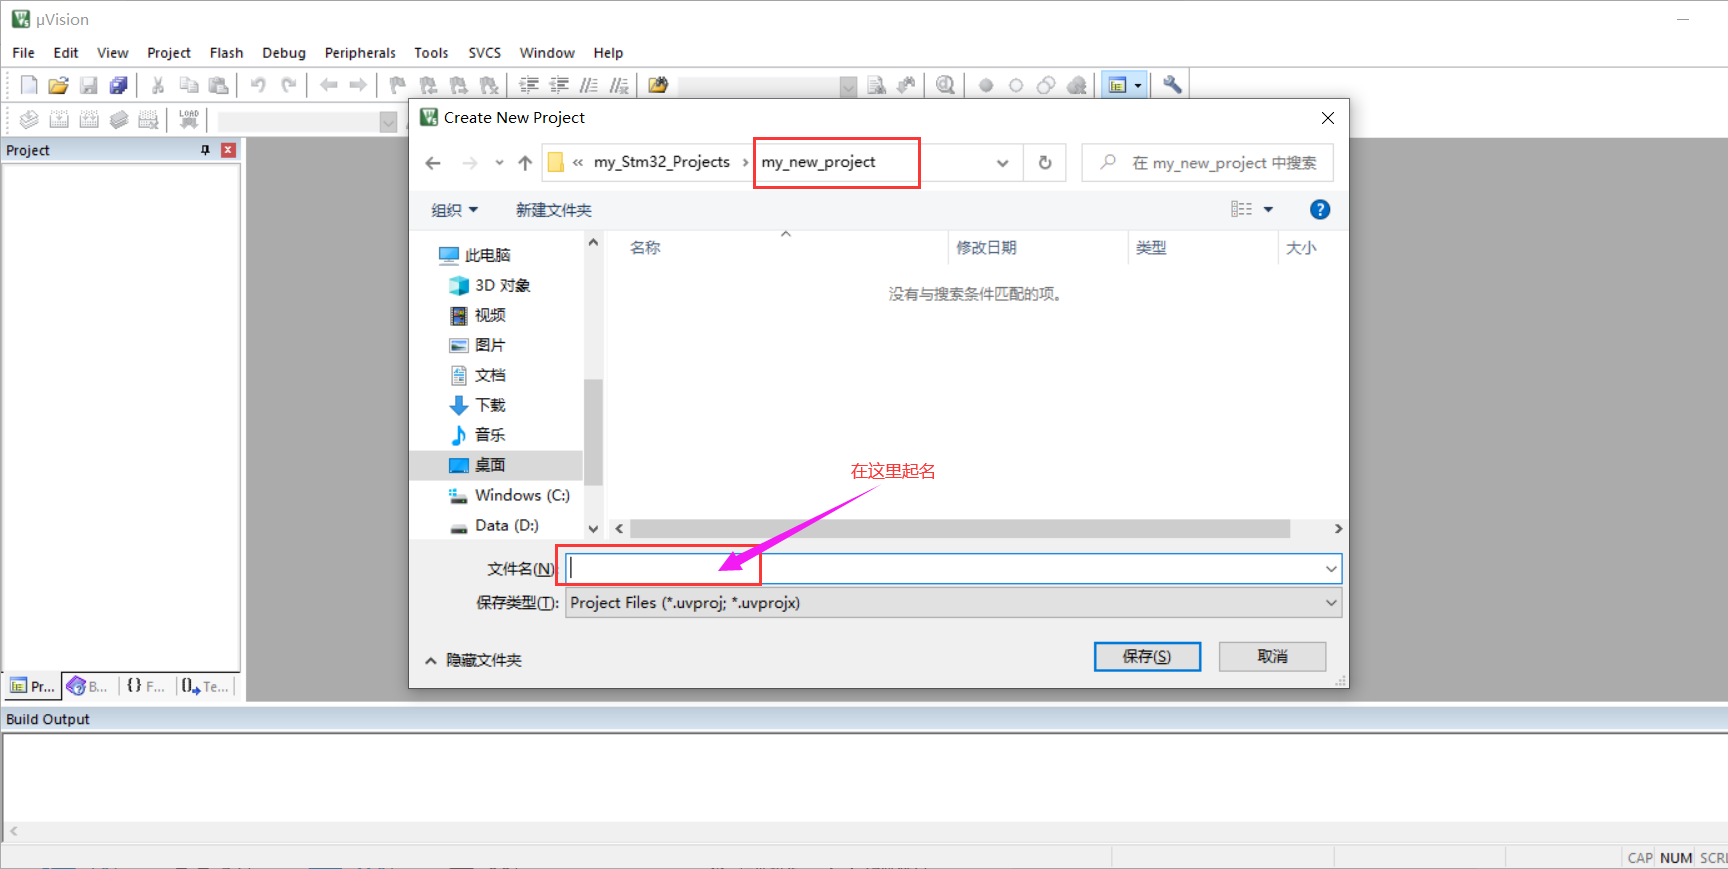Click the my_Stm32_Projects breadcrumb
Image resolution: width=1728 pixels, height=869 pixels.
(662, 162)
